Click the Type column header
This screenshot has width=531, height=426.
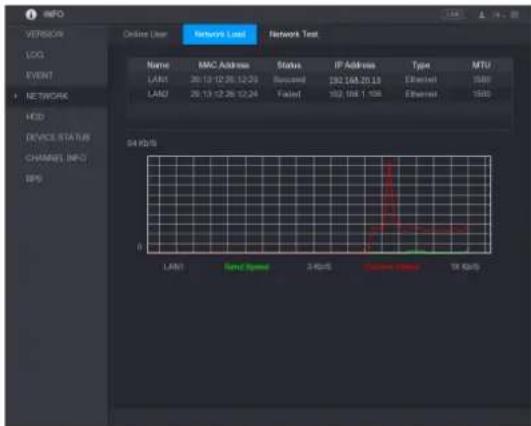click(421, 65)
